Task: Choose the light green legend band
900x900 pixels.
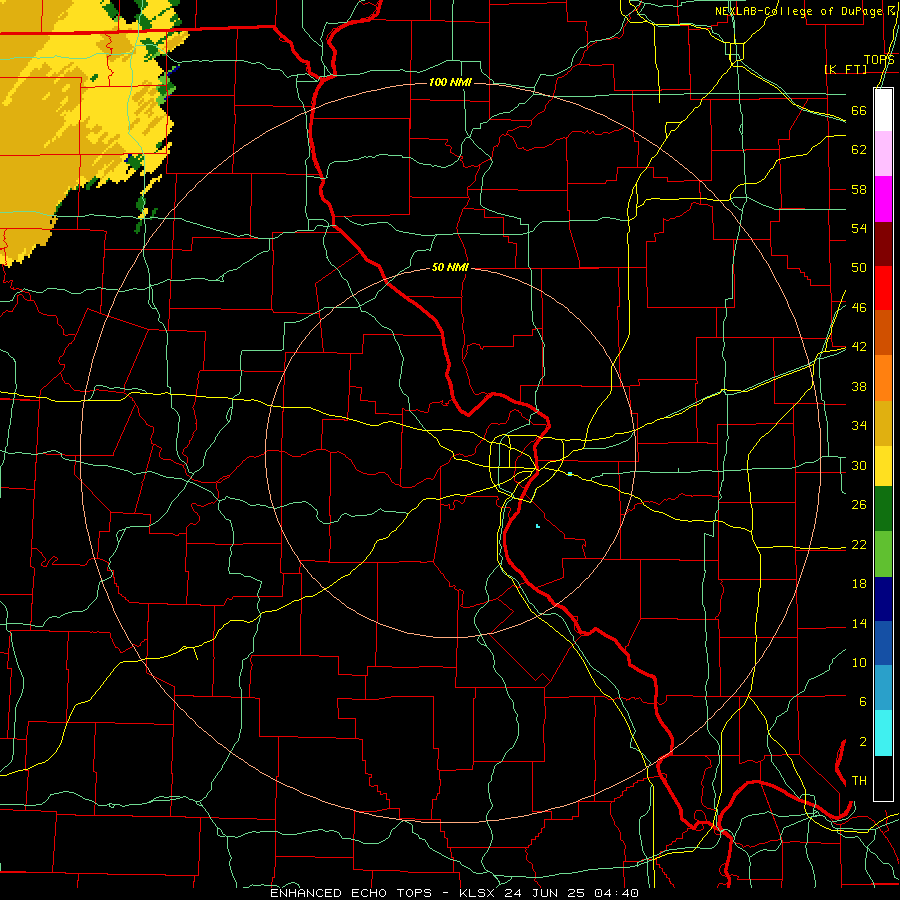Action: [x=883, y=554]
